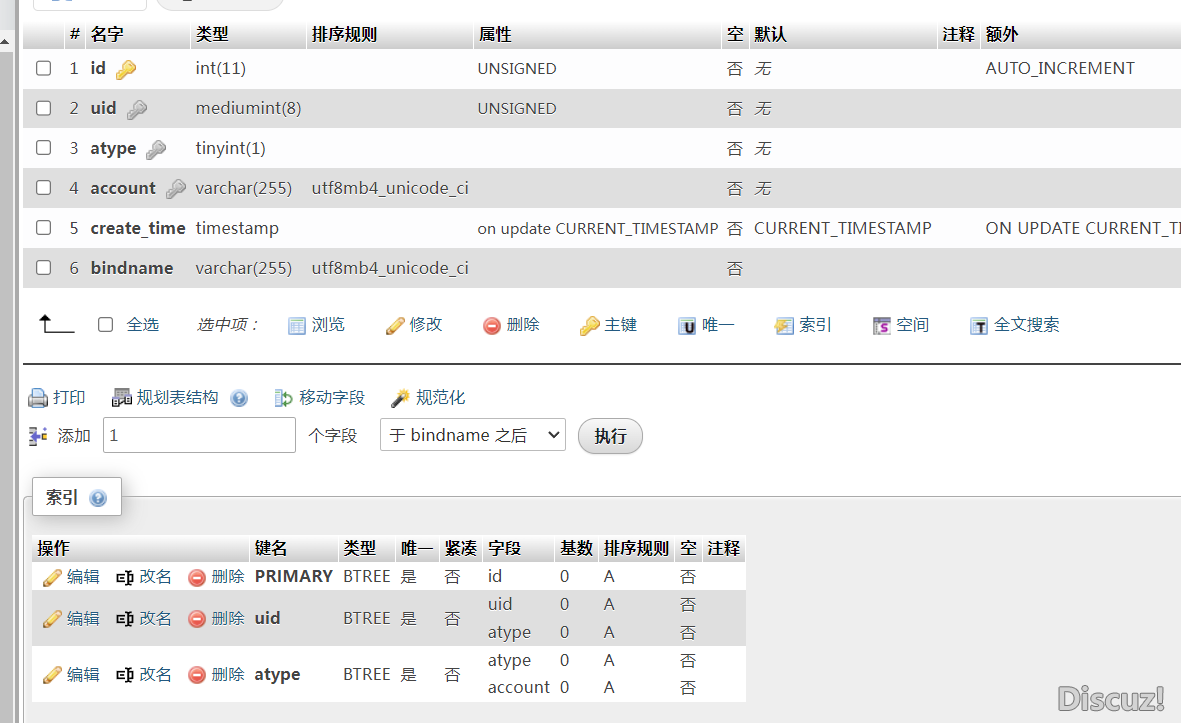Click the printer Print (打印) icon
Image resolution: width=1181 pixels, height=723 pixels.
coord(38,398)
